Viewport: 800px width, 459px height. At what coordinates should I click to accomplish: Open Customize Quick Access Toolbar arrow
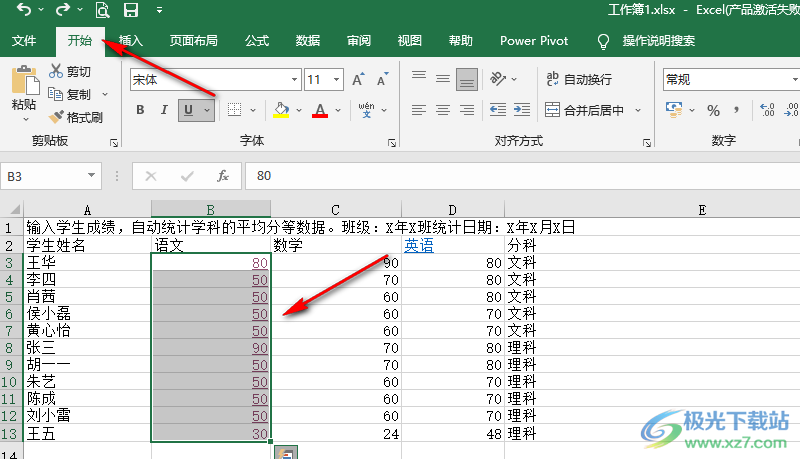pyautogui.click(x=159, y=10)
